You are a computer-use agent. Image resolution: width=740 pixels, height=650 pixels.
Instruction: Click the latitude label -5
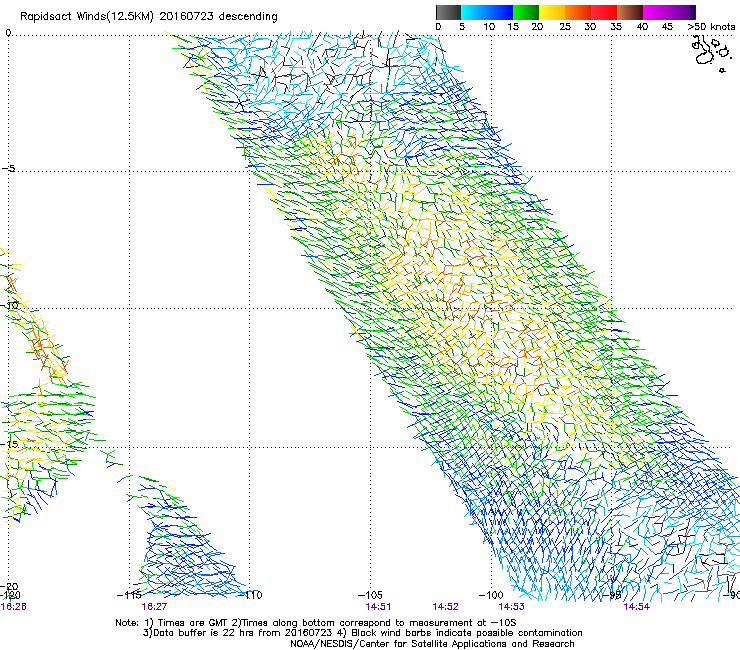tap(8, 169)
